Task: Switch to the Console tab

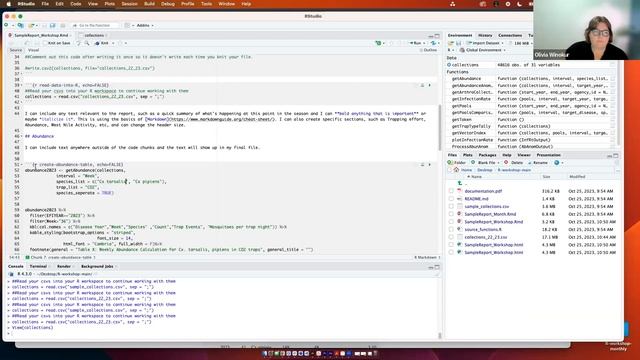Action: [x=16, y=266]
